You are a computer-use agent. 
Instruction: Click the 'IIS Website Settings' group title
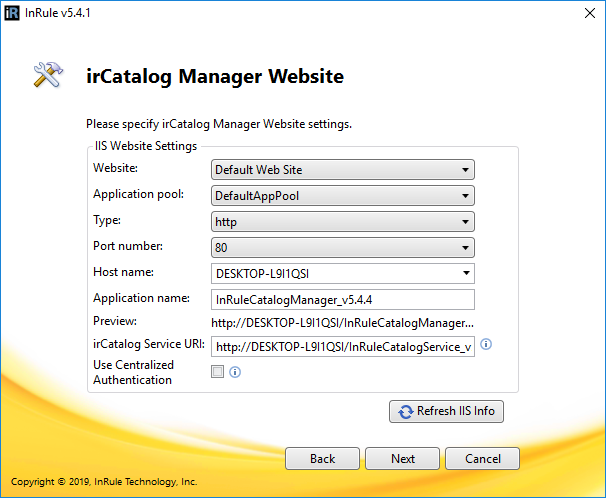[146, 146]
